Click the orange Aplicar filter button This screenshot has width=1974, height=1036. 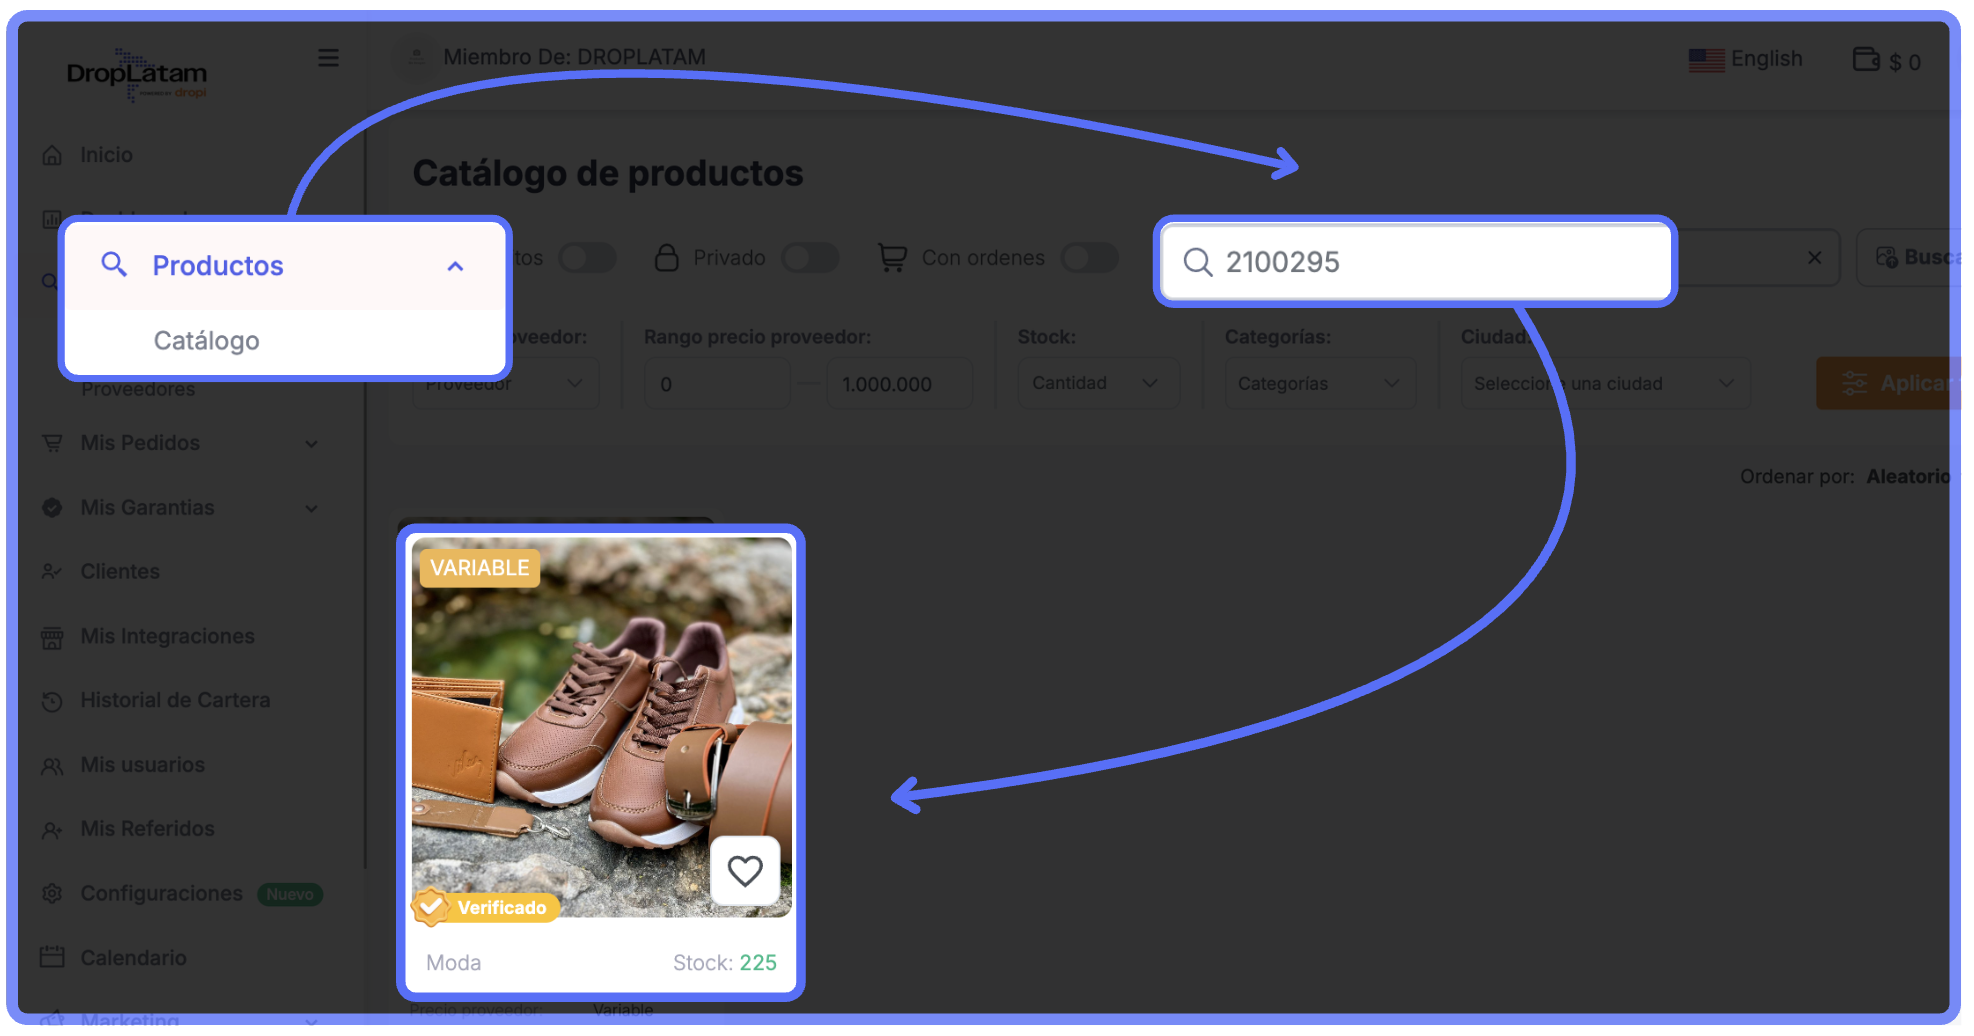[x=1888, y=383]
